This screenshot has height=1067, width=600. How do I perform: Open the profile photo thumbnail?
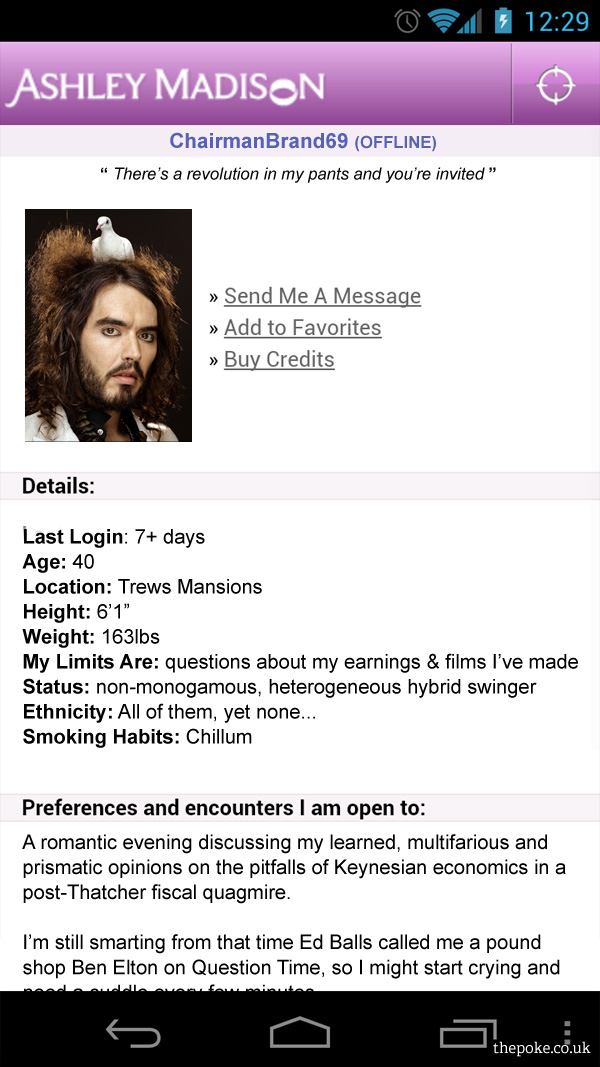(x=108, y=325)
